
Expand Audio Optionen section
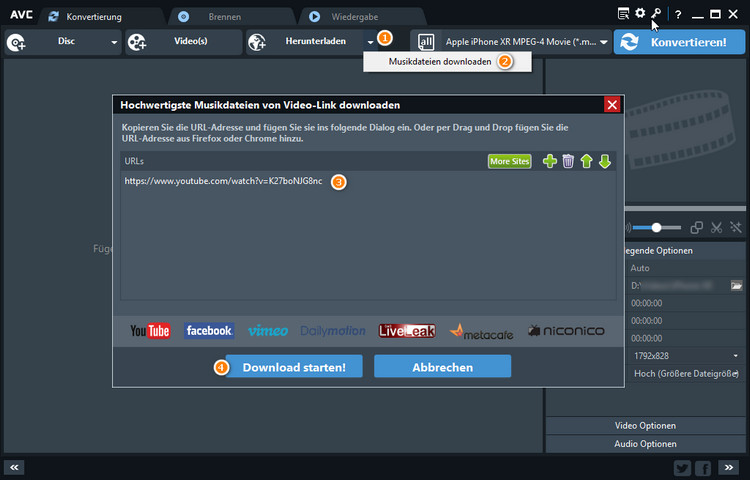[645, 444]
